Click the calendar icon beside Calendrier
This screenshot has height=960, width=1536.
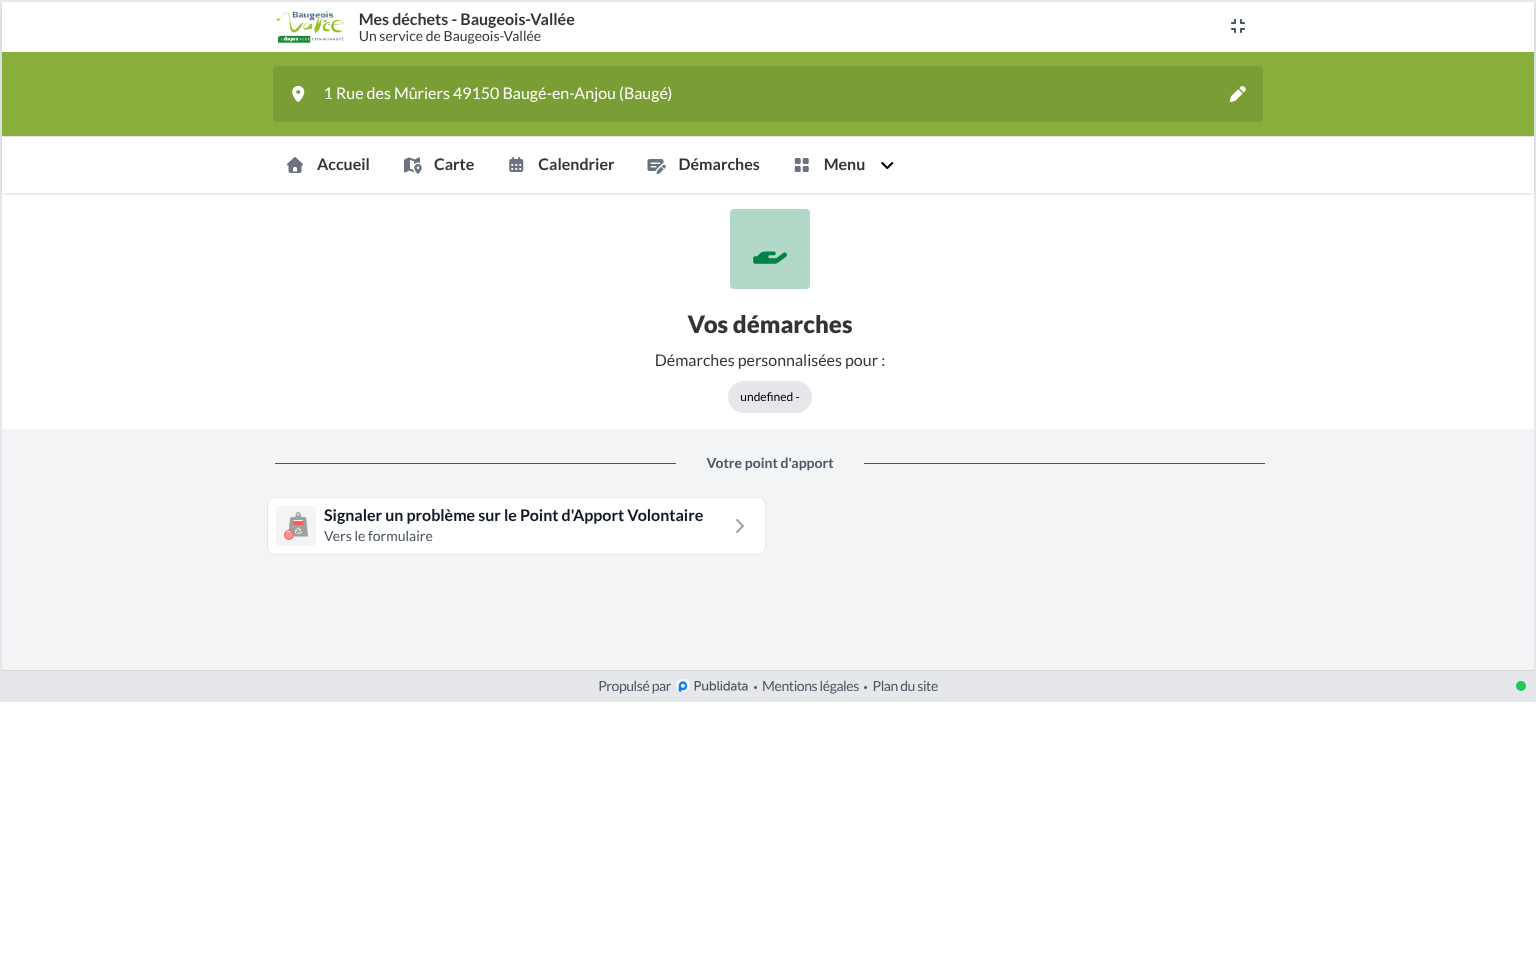click(516, 165)
